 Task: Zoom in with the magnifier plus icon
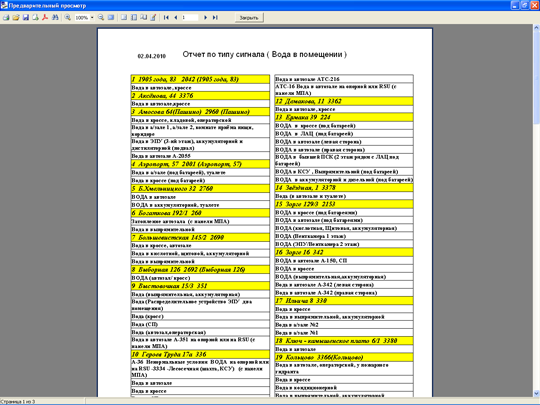click(x=68, y=17)
